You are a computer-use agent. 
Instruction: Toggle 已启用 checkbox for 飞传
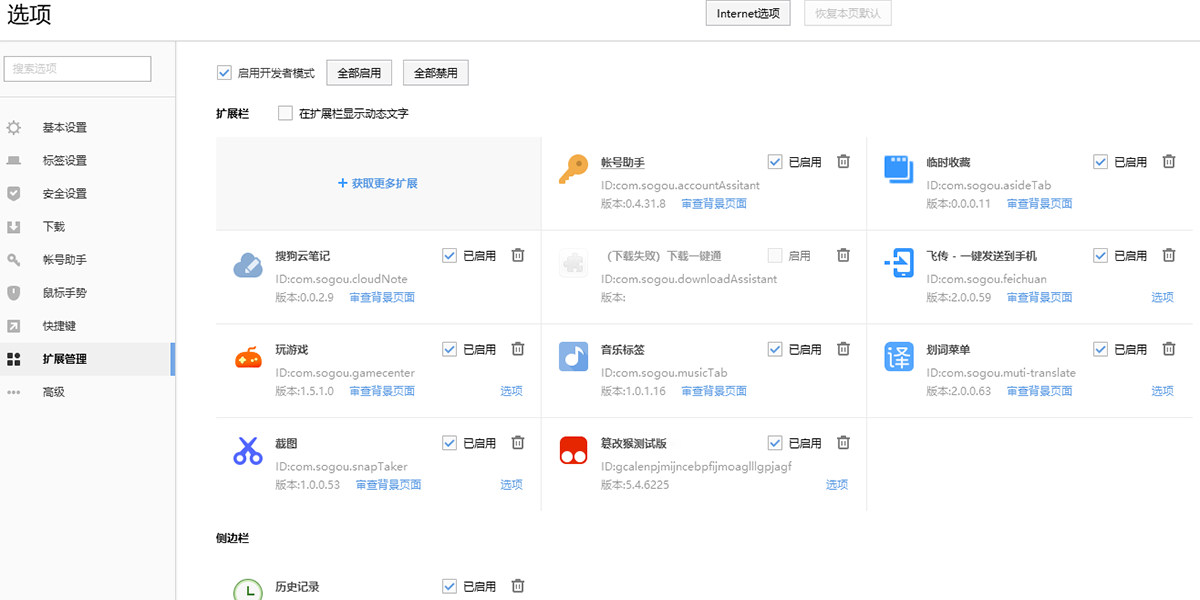pyautogui.click(x=1101, y=256)
